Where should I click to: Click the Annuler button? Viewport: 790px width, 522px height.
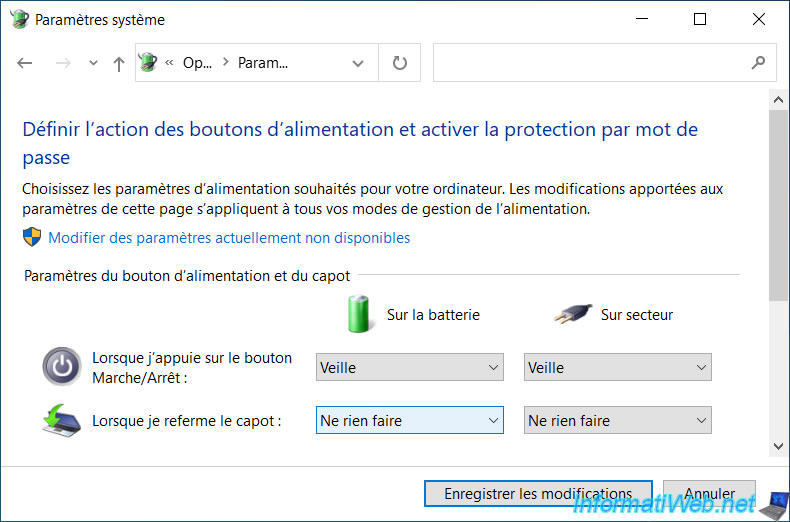pos(709,493)
